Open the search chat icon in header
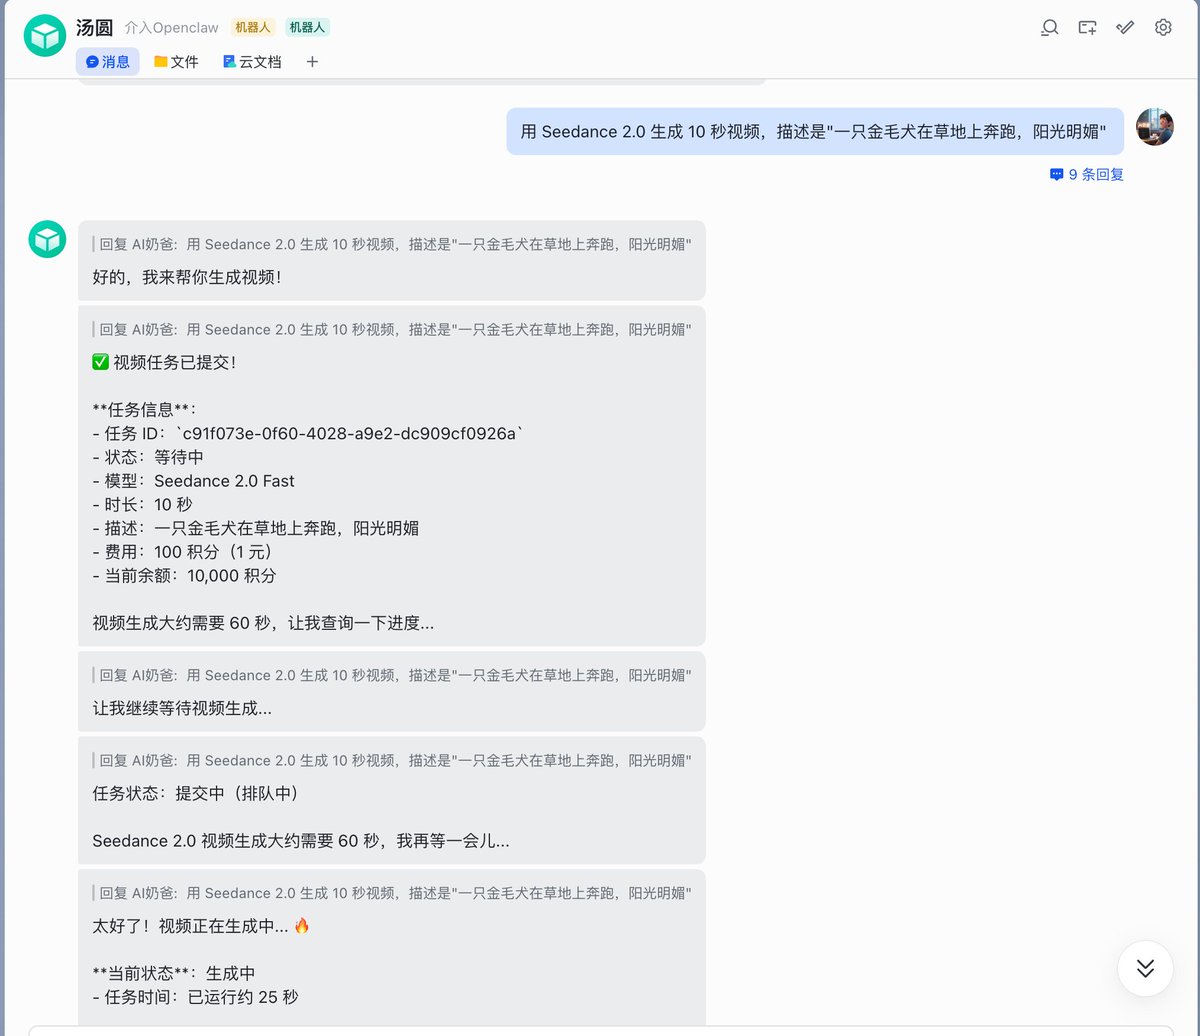This screenshot has height=1036, width=1200. pyautogui.click(x=1049, y=28)
